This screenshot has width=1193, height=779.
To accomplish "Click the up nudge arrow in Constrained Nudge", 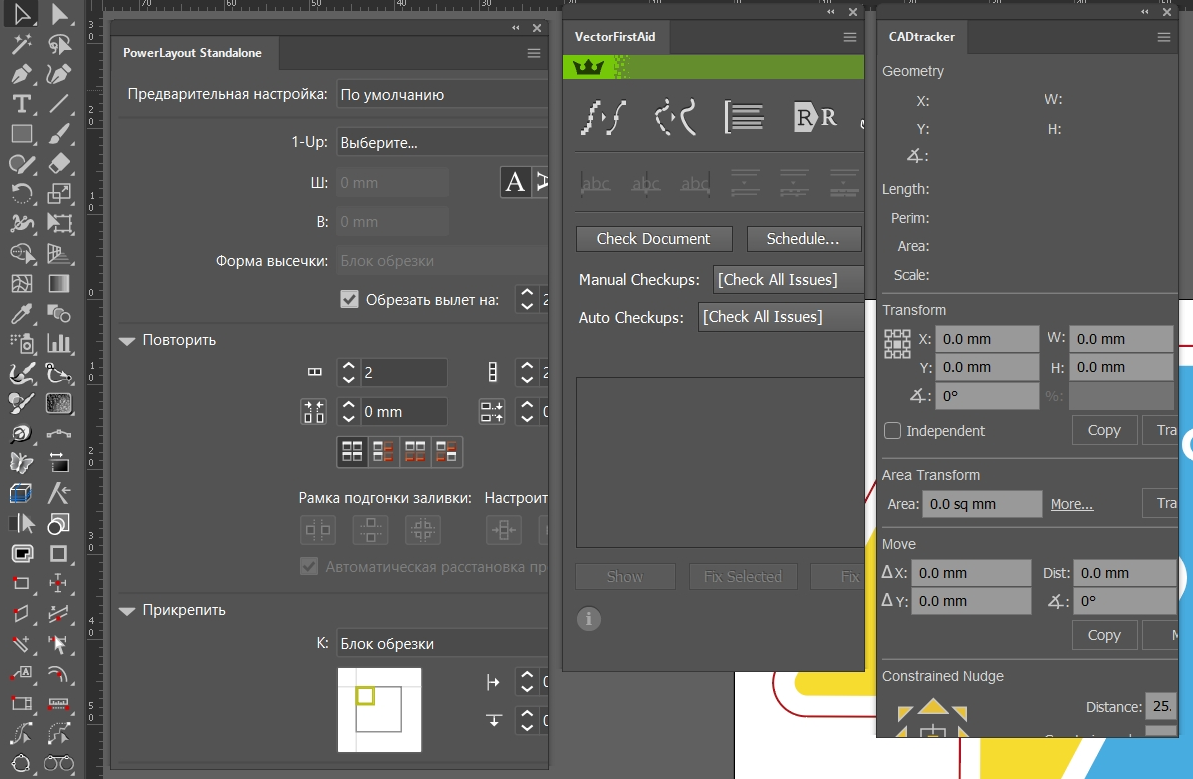I will (x=933, y=707).
